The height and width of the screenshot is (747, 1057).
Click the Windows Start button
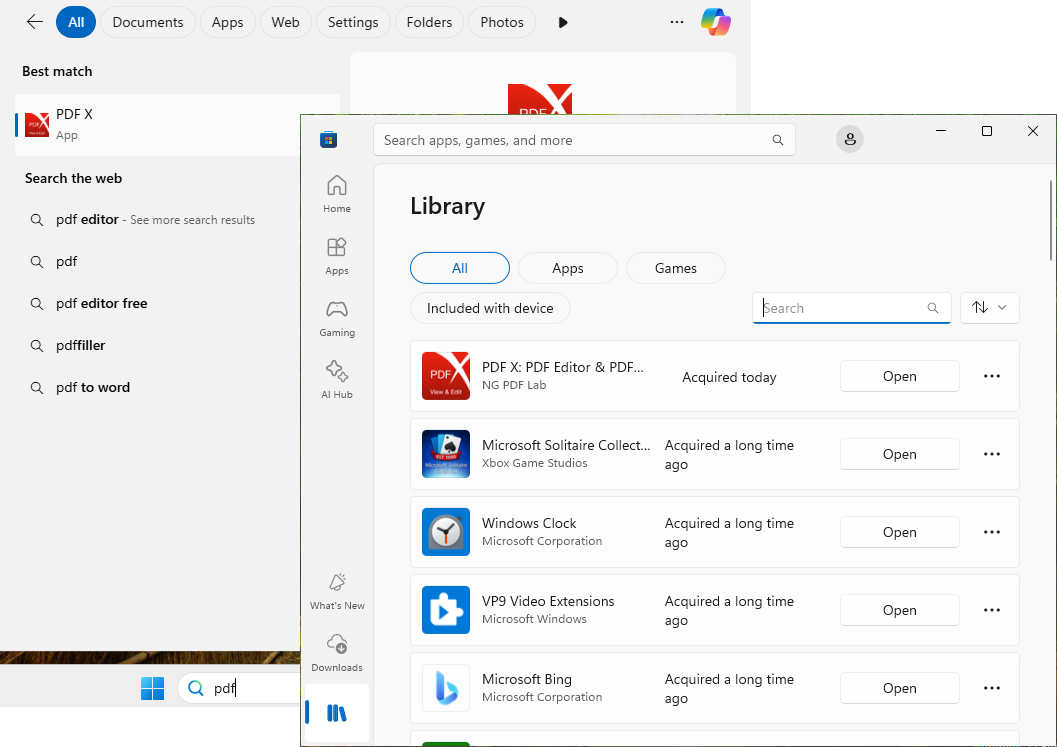[152, 688]
